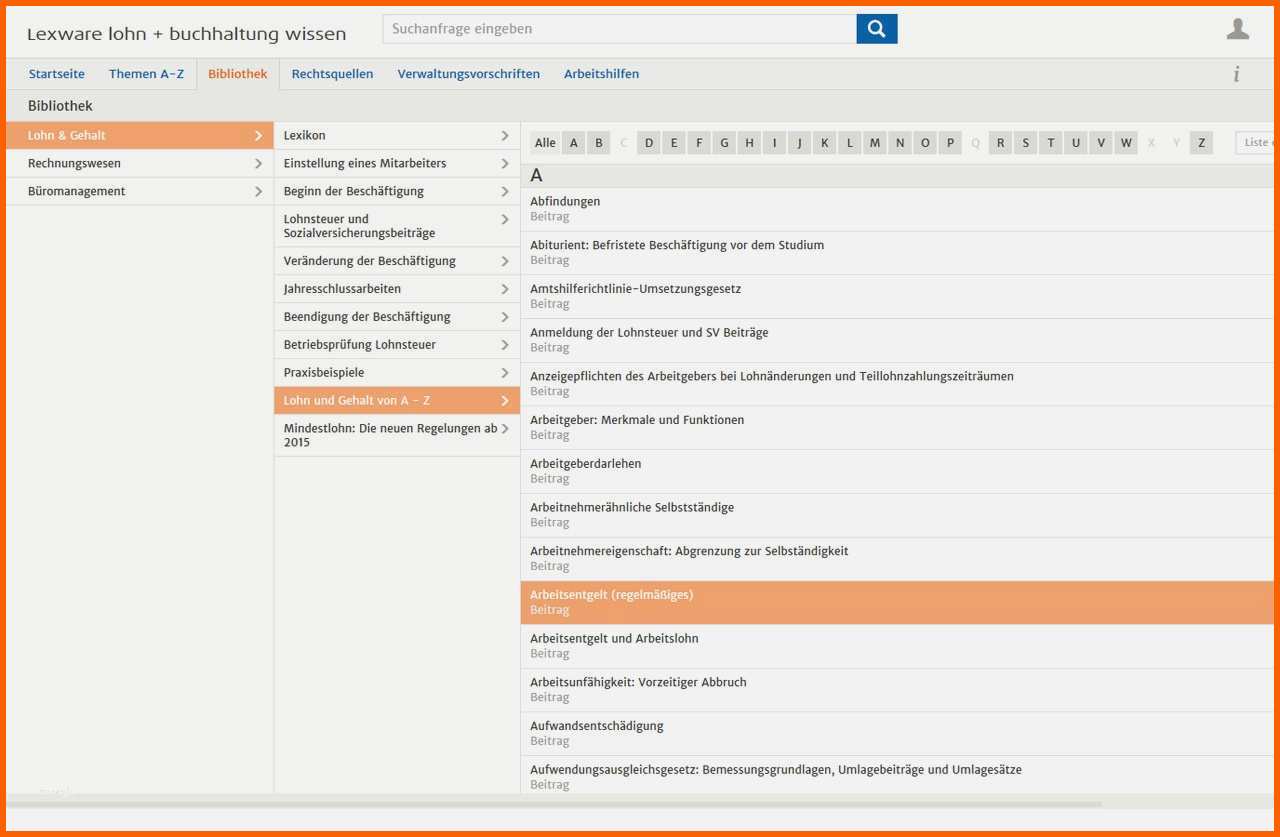Screen dimensions: 1280x837
Task: Select Lohn & Gehalt category
Action: point(140,136)
